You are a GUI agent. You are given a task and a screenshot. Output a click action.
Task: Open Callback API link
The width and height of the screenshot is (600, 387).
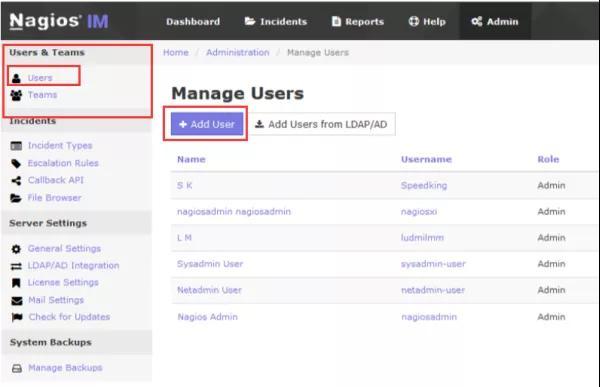55,180
